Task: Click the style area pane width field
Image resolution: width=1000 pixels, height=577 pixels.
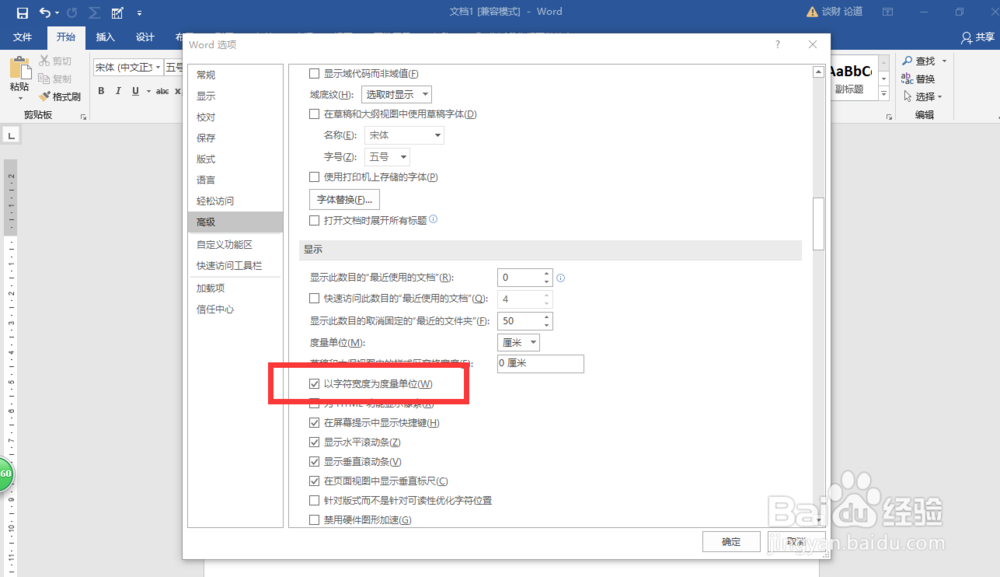Action: coord(540,363)
